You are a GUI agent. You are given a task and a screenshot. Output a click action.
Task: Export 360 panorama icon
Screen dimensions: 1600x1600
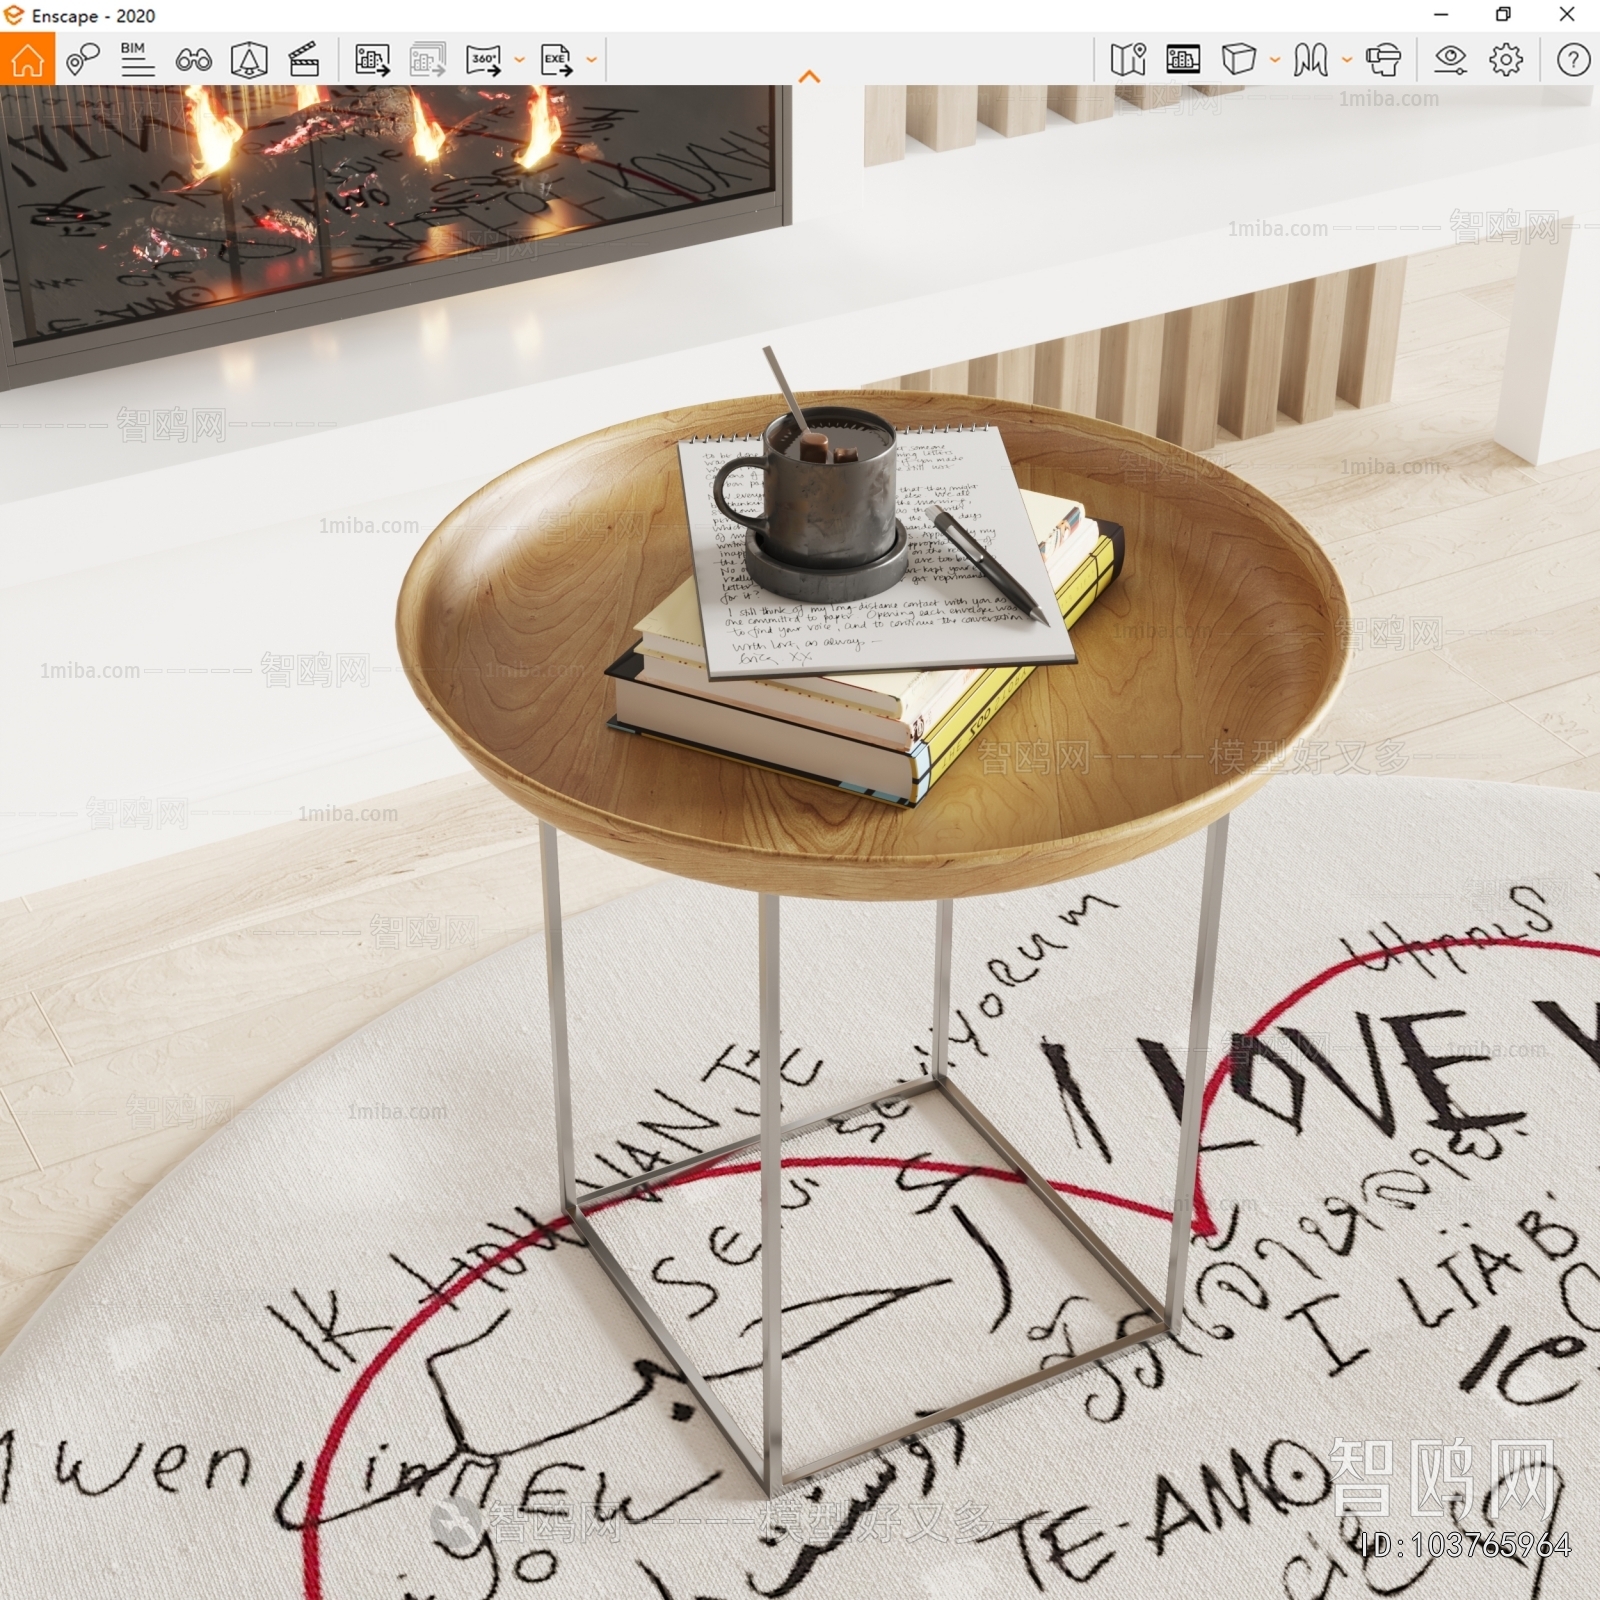484,60
